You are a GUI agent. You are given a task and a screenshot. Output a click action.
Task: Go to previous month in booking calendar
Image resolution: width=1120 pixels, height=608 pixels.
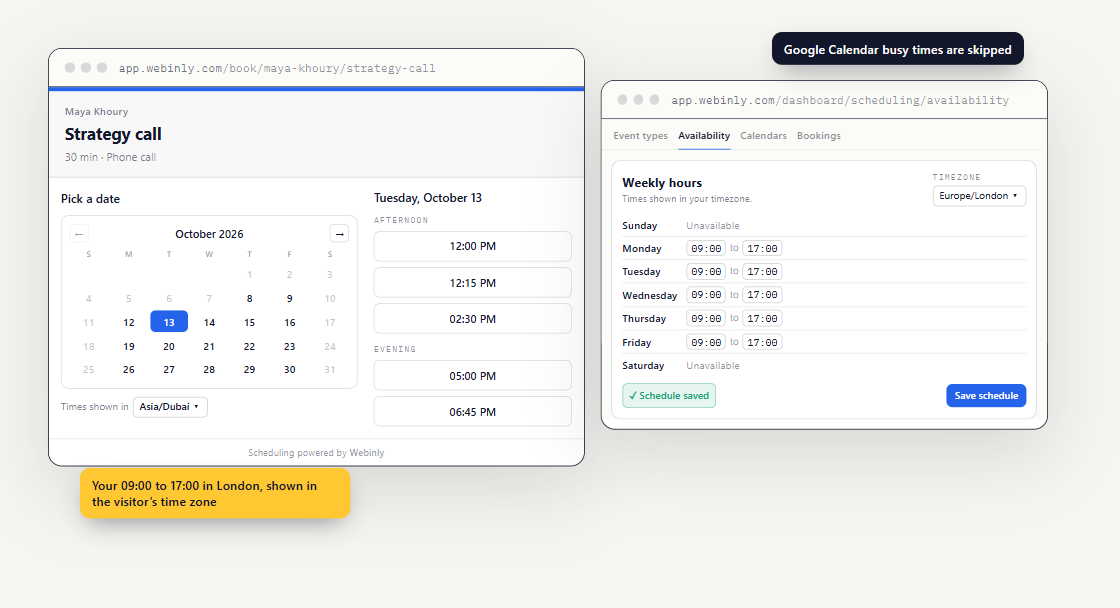[x=79, y=234]
